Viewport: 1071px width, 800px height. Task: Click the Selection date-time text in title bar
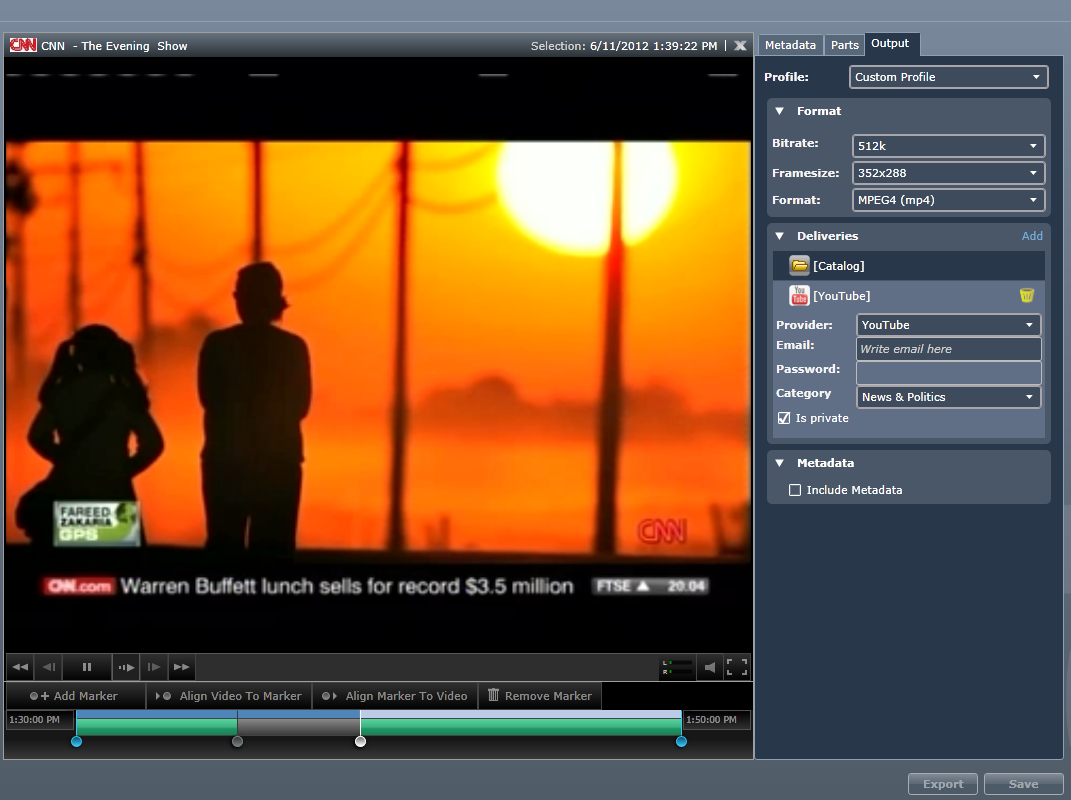(x=624, y=46)
